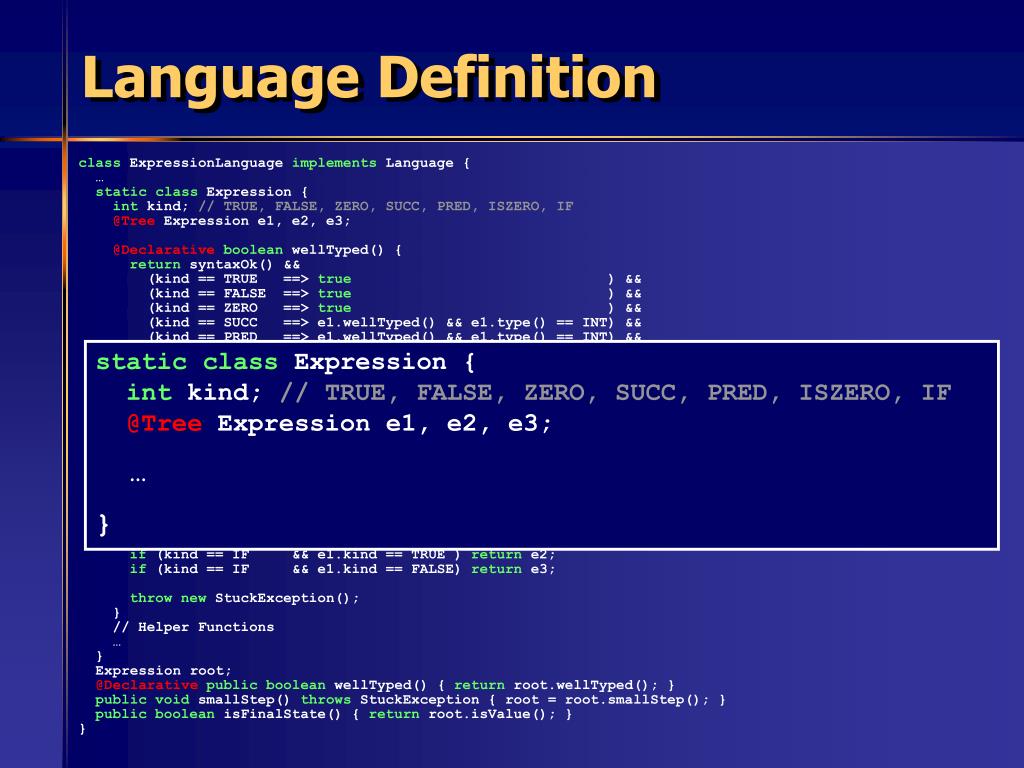
Task: Click the "PRED," comment word in the enlarged callout
Action: 744,392
